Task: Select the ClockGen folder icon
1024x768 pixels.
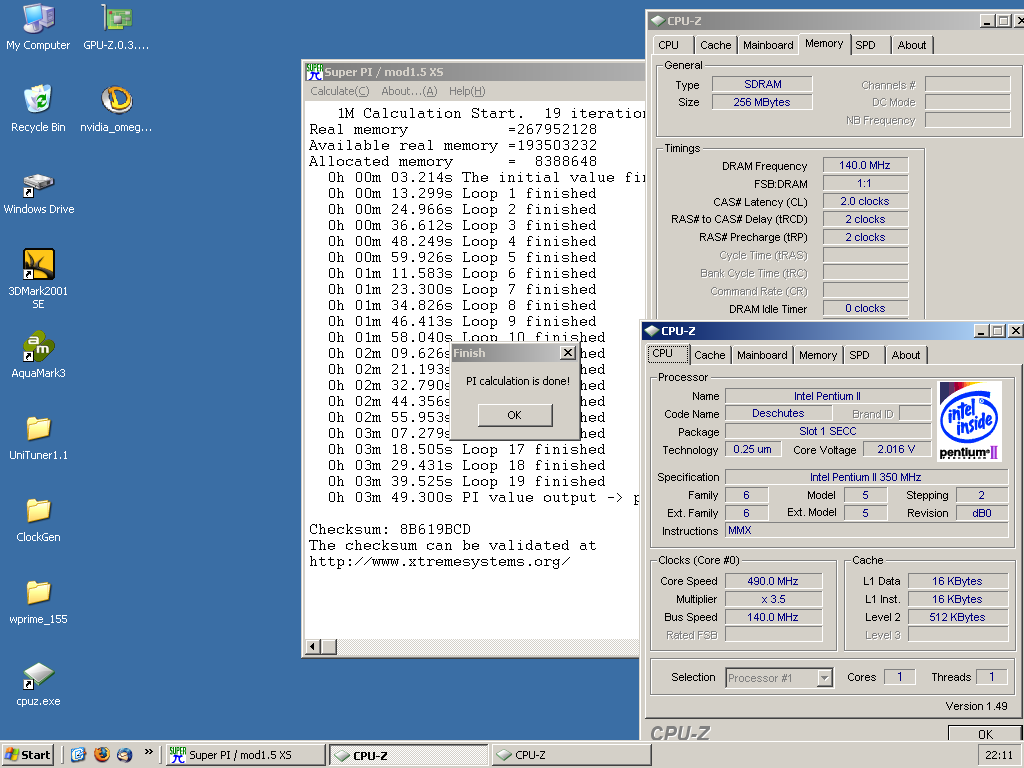Action: (x=39, y=520)
